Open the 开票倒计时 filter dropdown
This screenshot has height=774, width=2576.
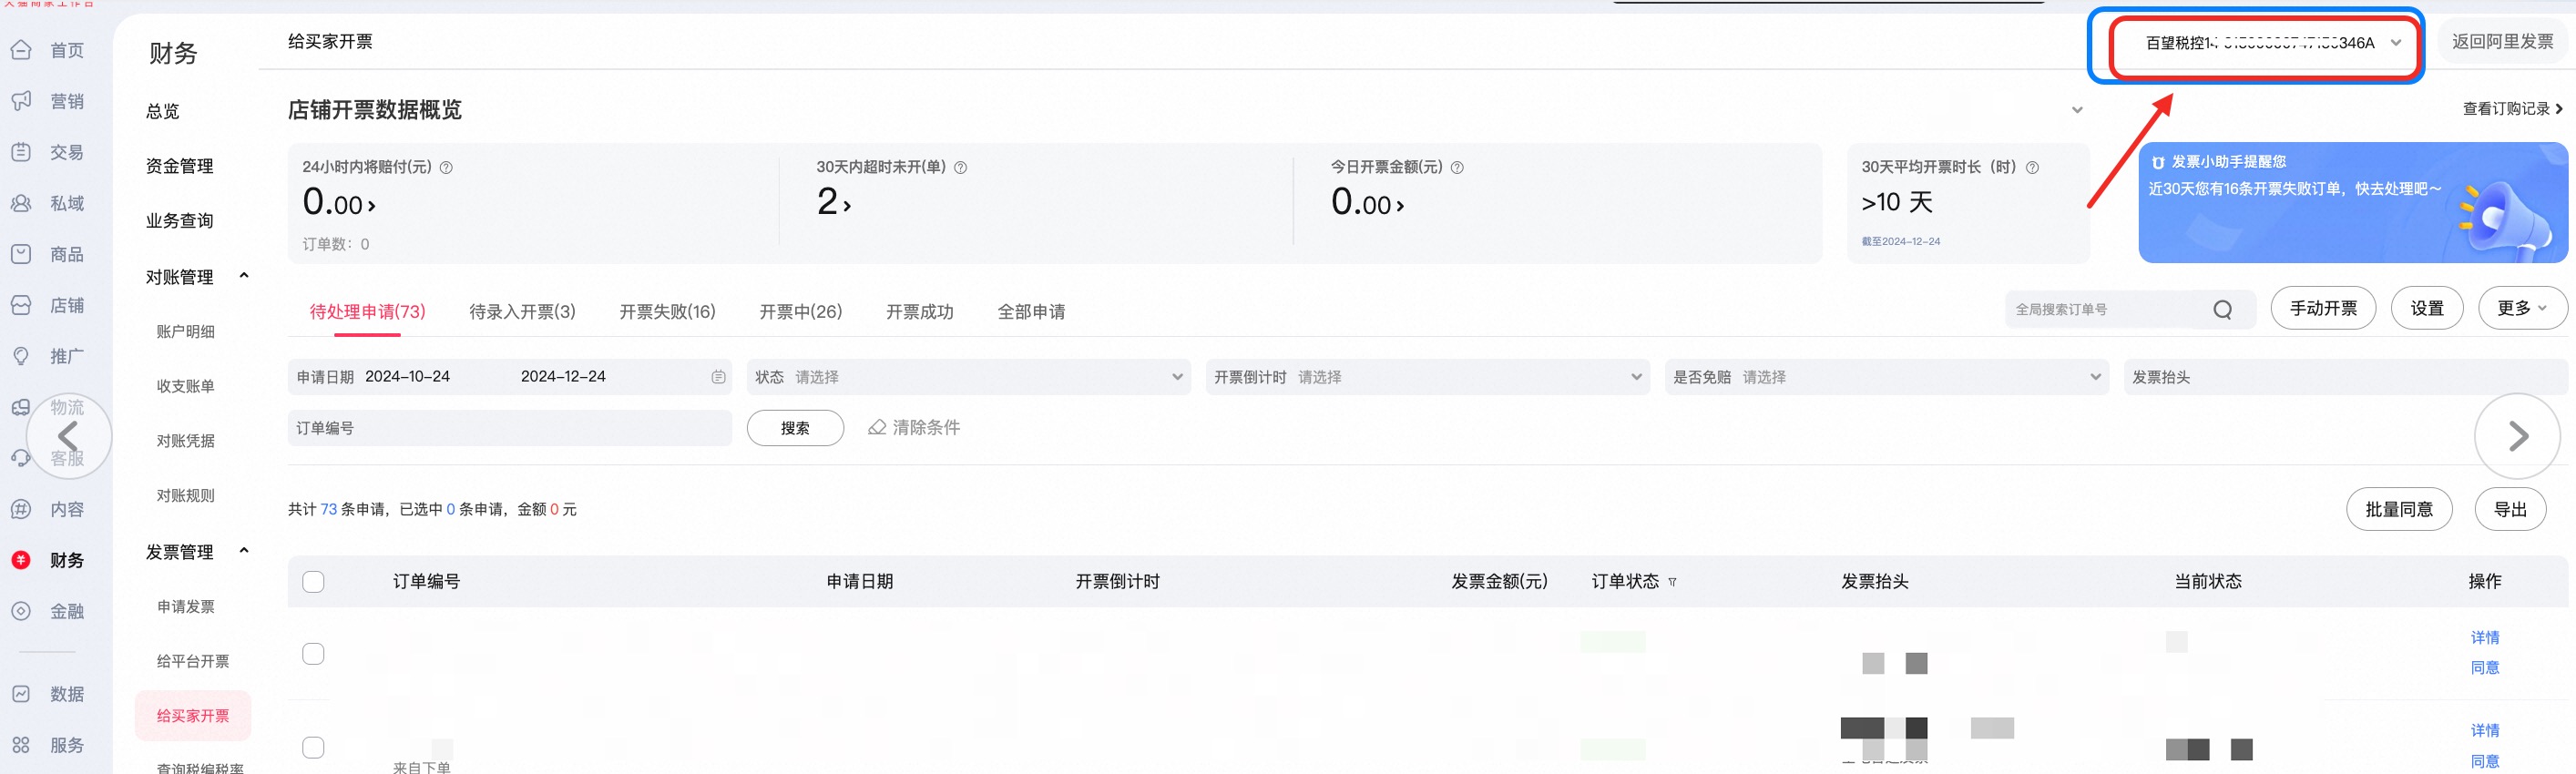[x=1428, y=377]
